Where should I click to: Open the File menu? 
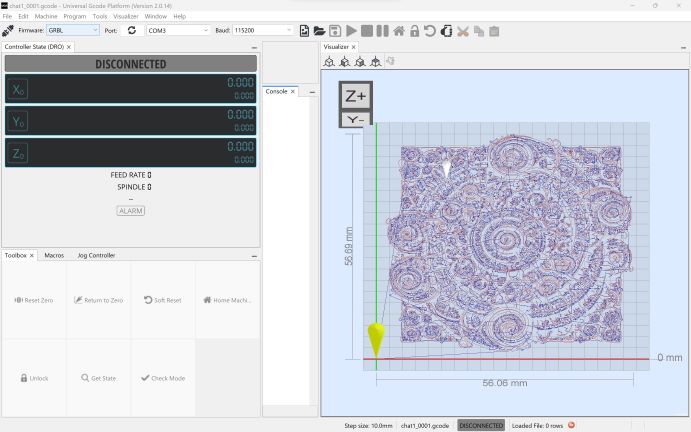[7, 16]
